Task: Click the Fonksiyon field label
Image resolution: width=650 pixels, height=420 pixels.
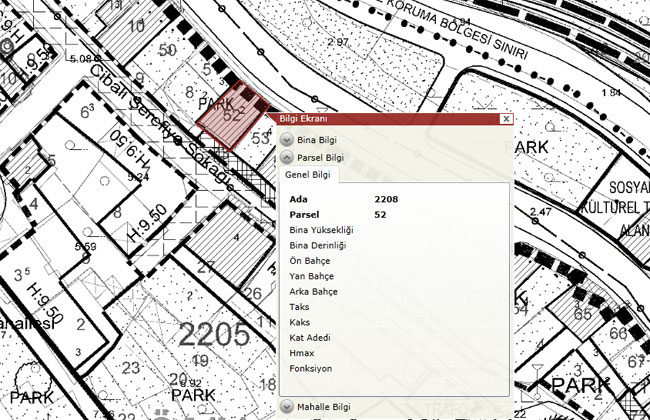Action: (309, 366)
